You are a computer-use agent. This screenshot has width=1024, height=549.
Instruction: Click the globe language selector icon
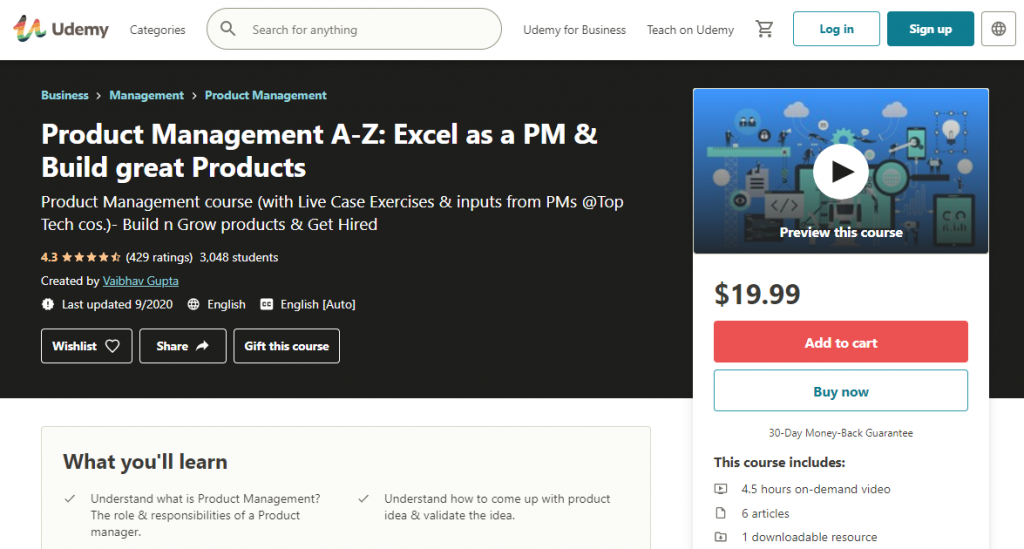pyautogui.click(x=998, y=29)
